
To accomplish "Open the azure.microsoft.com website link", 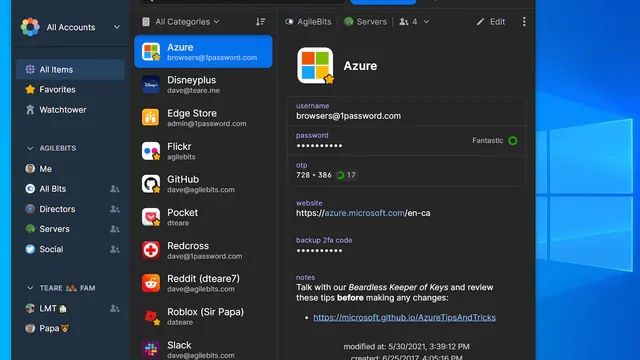I will point(363,213).
